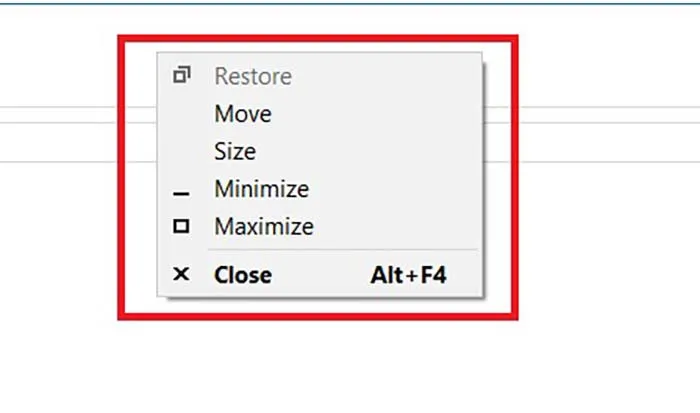Select the grayed-out Restore entry
The height and width of the screenshot is (413, 700).
coord(253,76)
